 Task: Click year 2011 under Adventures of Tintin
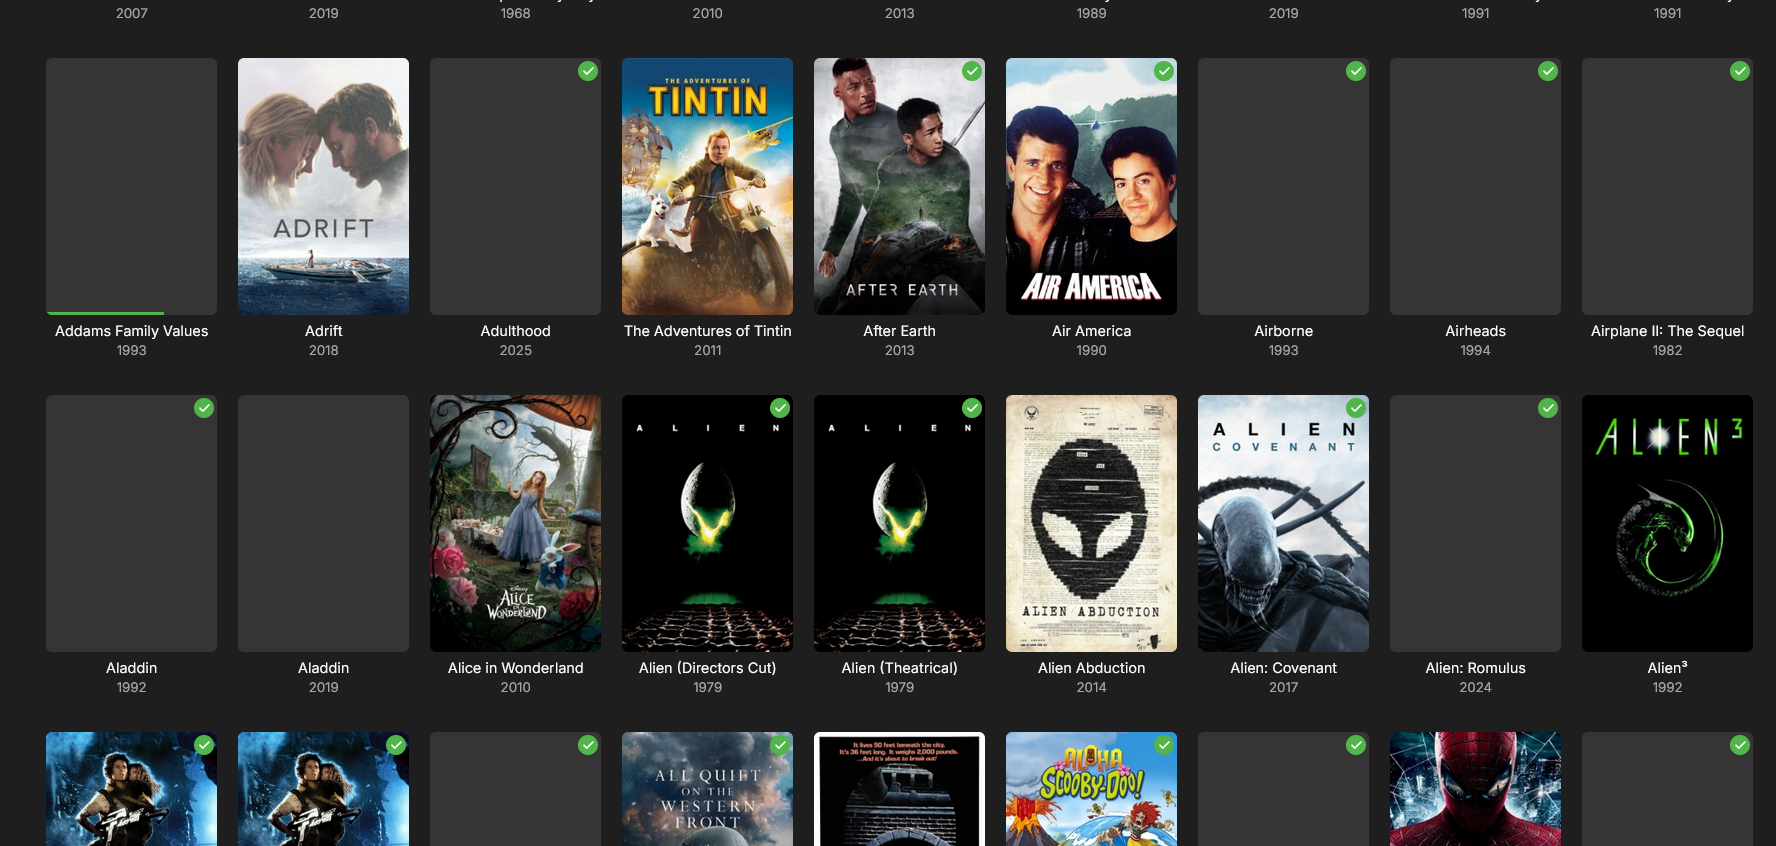[x=707, y=351]
